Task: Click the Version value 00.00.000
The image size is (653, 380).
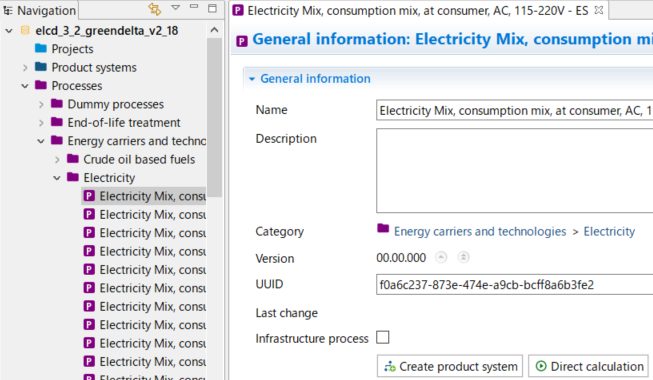Action: tap(401, 258)
